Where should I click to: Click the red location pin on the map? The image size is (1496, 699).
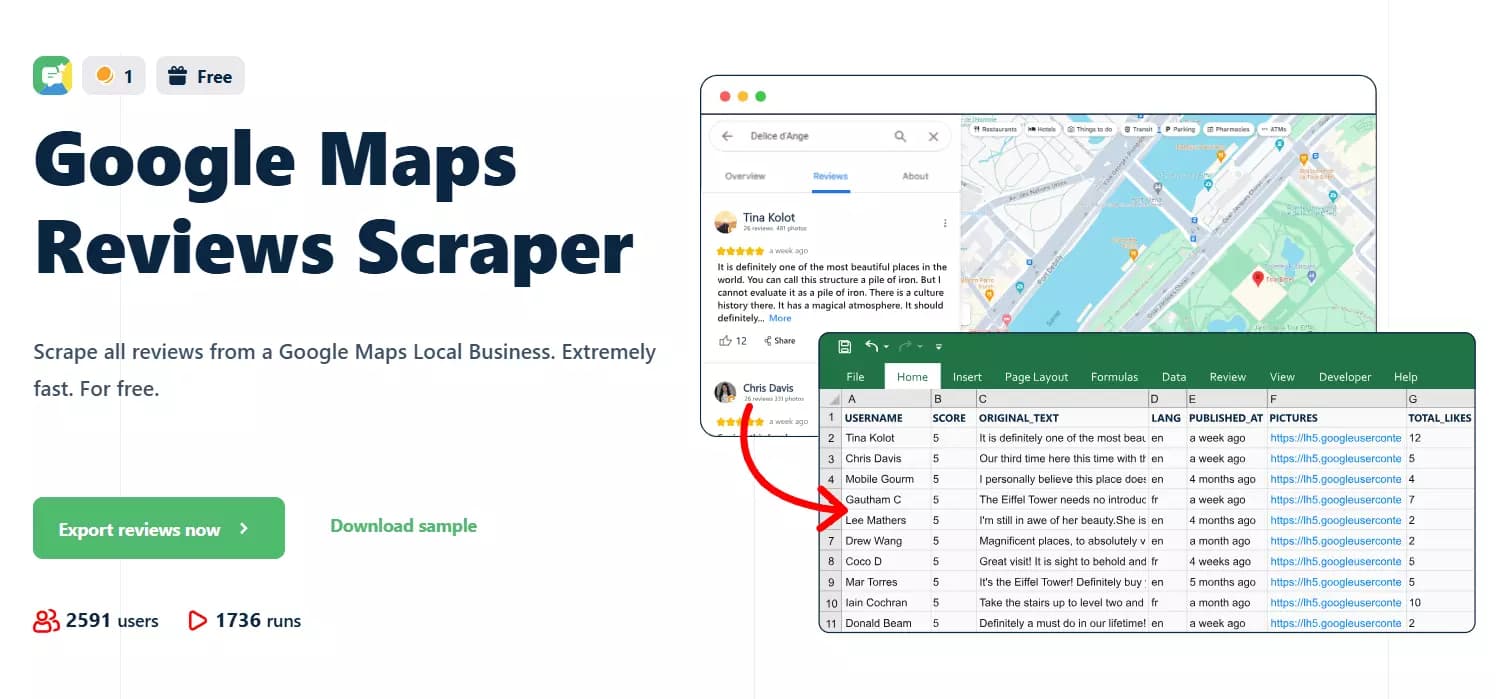coord(1258,279)
